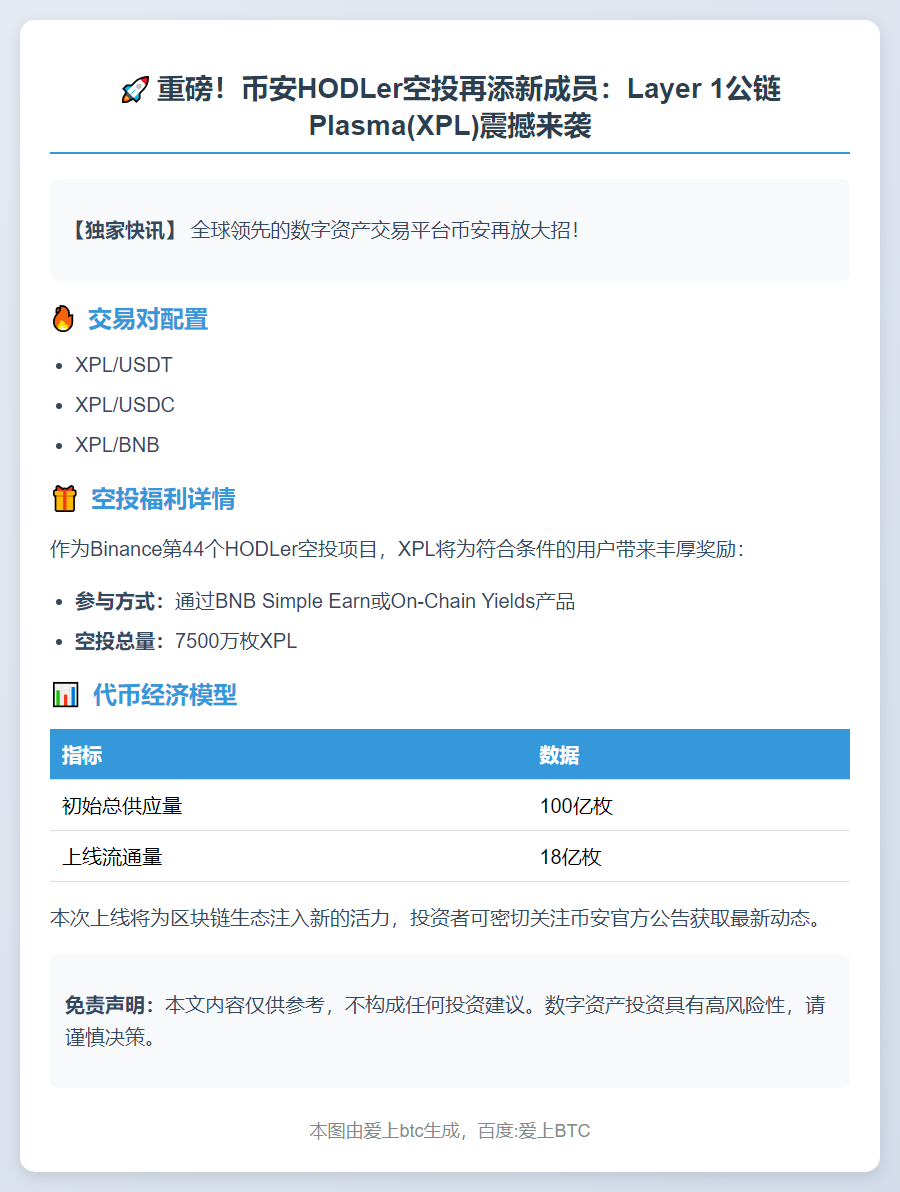
Task: Click the 交易对配置 section heading
Action: 148,318
